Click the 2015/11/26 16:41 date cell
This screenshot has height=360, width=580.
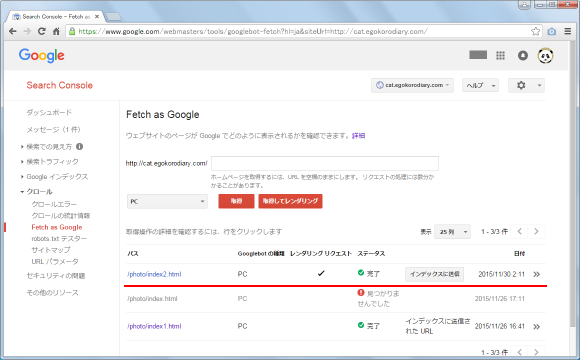(500, 326)
